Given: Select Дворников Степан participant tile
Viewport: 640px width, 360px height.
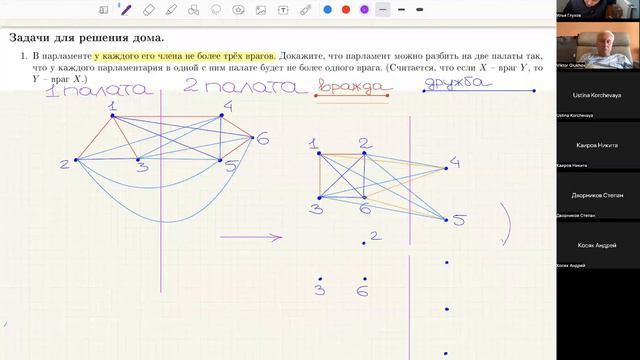Looking at the screenshot, I should tap(598, 196).
